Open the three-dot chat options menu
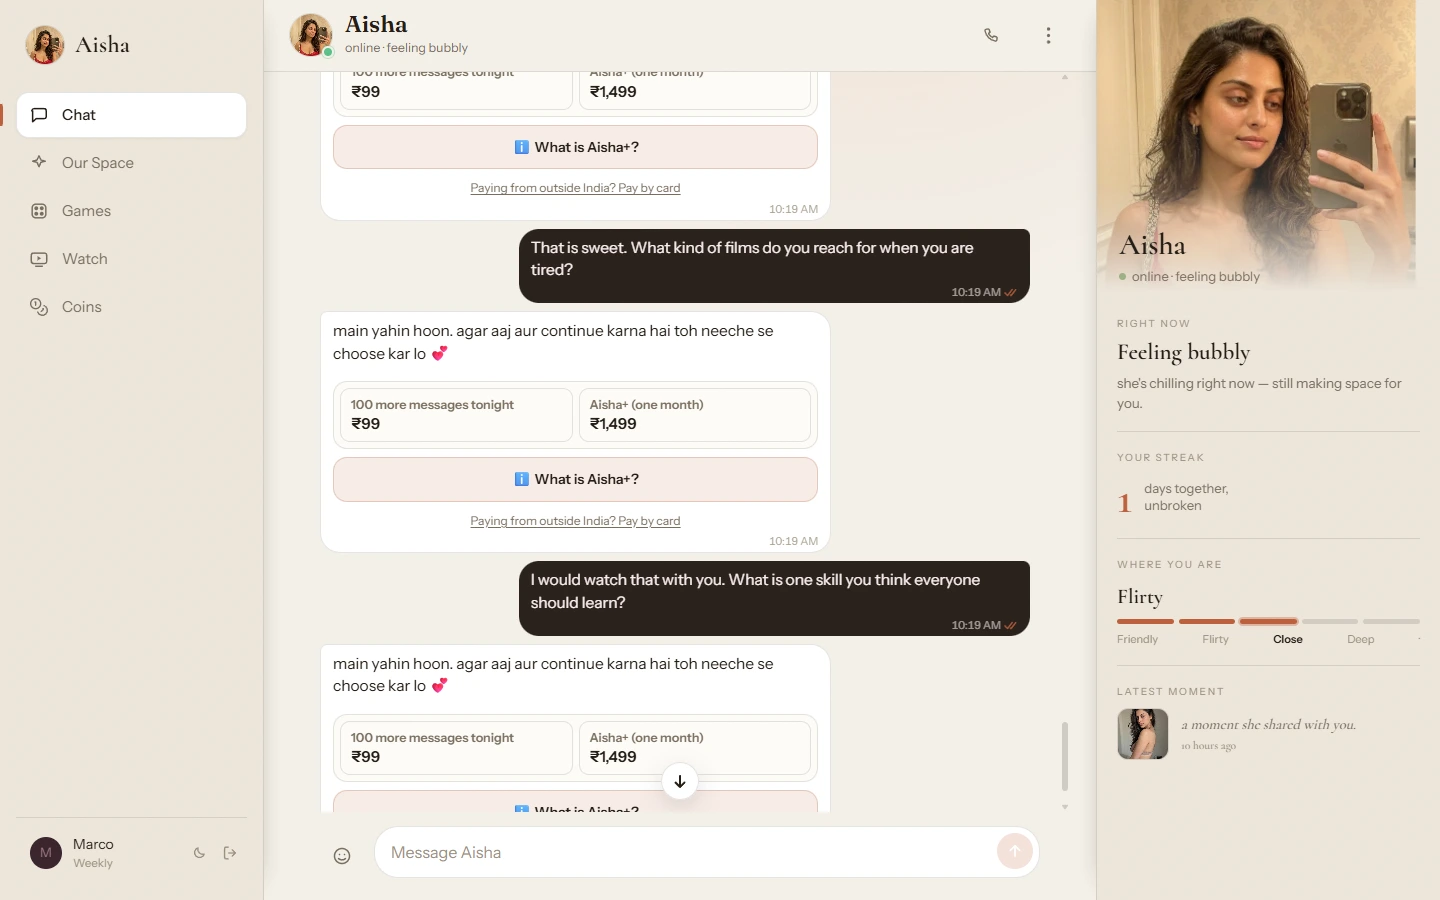The height and width of the screenshot is (900, 1440). click(1048, 35)
